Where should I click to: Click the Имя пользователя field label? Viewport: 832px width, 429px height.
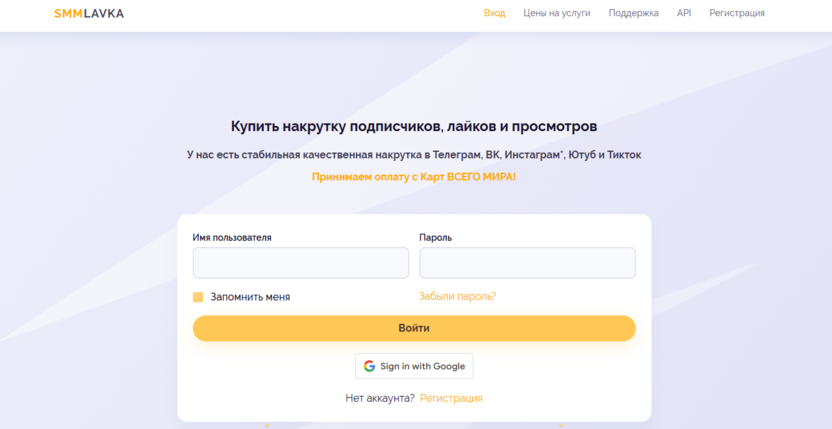[x=232, y=238]
